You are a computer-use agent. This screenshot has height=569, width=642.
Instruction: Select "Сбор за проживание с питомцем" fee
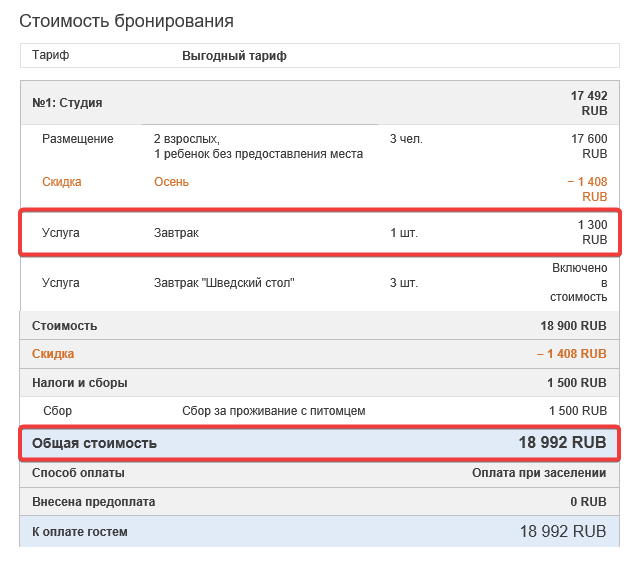point(273,411)
